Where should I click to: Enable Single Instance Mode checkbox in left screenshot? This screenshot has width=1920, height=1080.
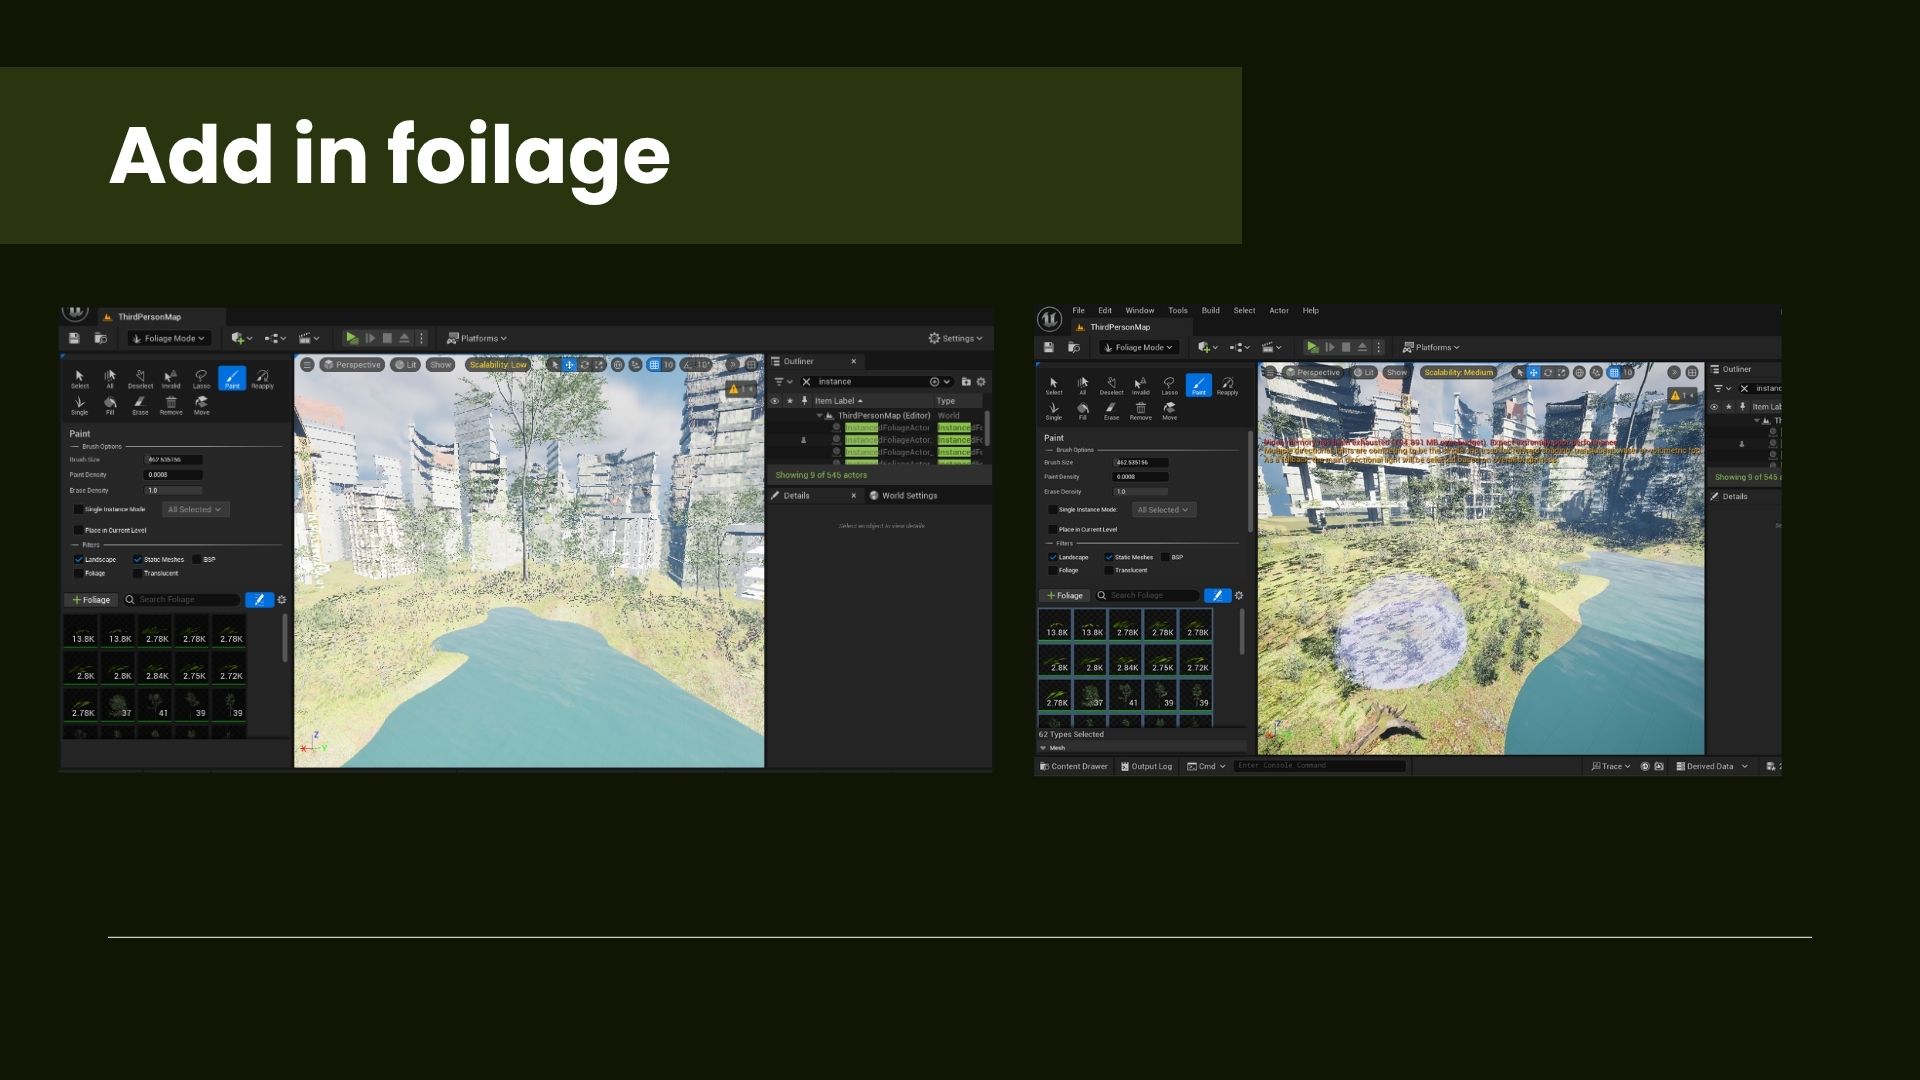pyautogui.click(x=78, y=509)
